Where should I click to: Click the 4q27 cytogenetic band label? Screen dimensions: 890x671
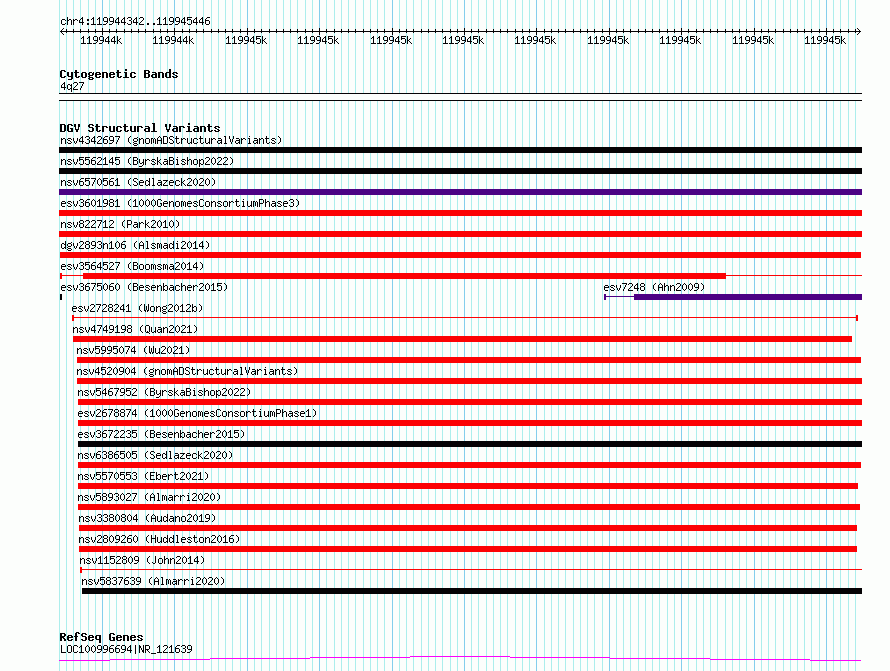(x=72, y=86)
